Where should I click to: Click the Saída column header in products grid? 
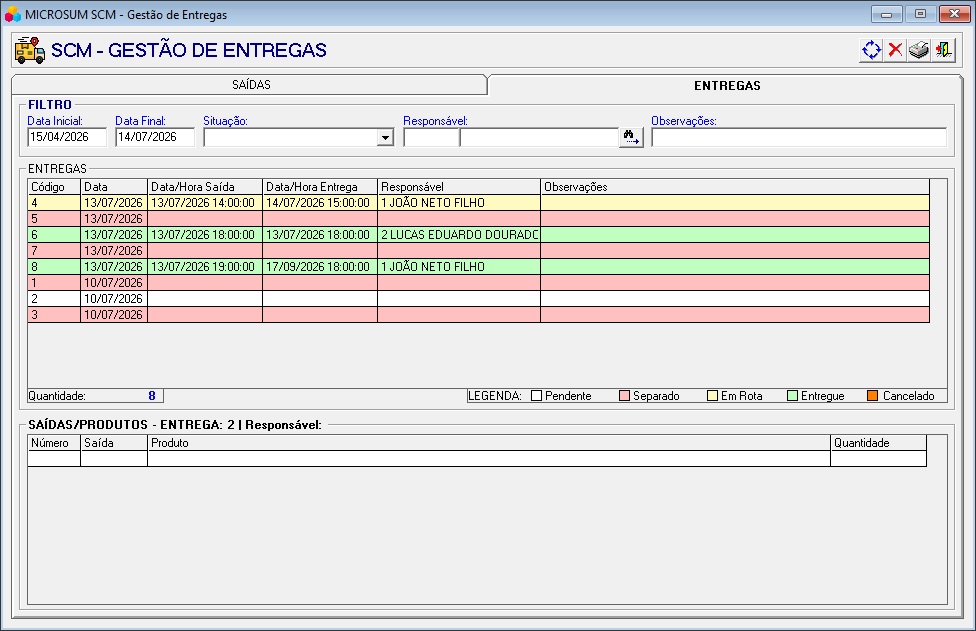(x=114, y=443)
